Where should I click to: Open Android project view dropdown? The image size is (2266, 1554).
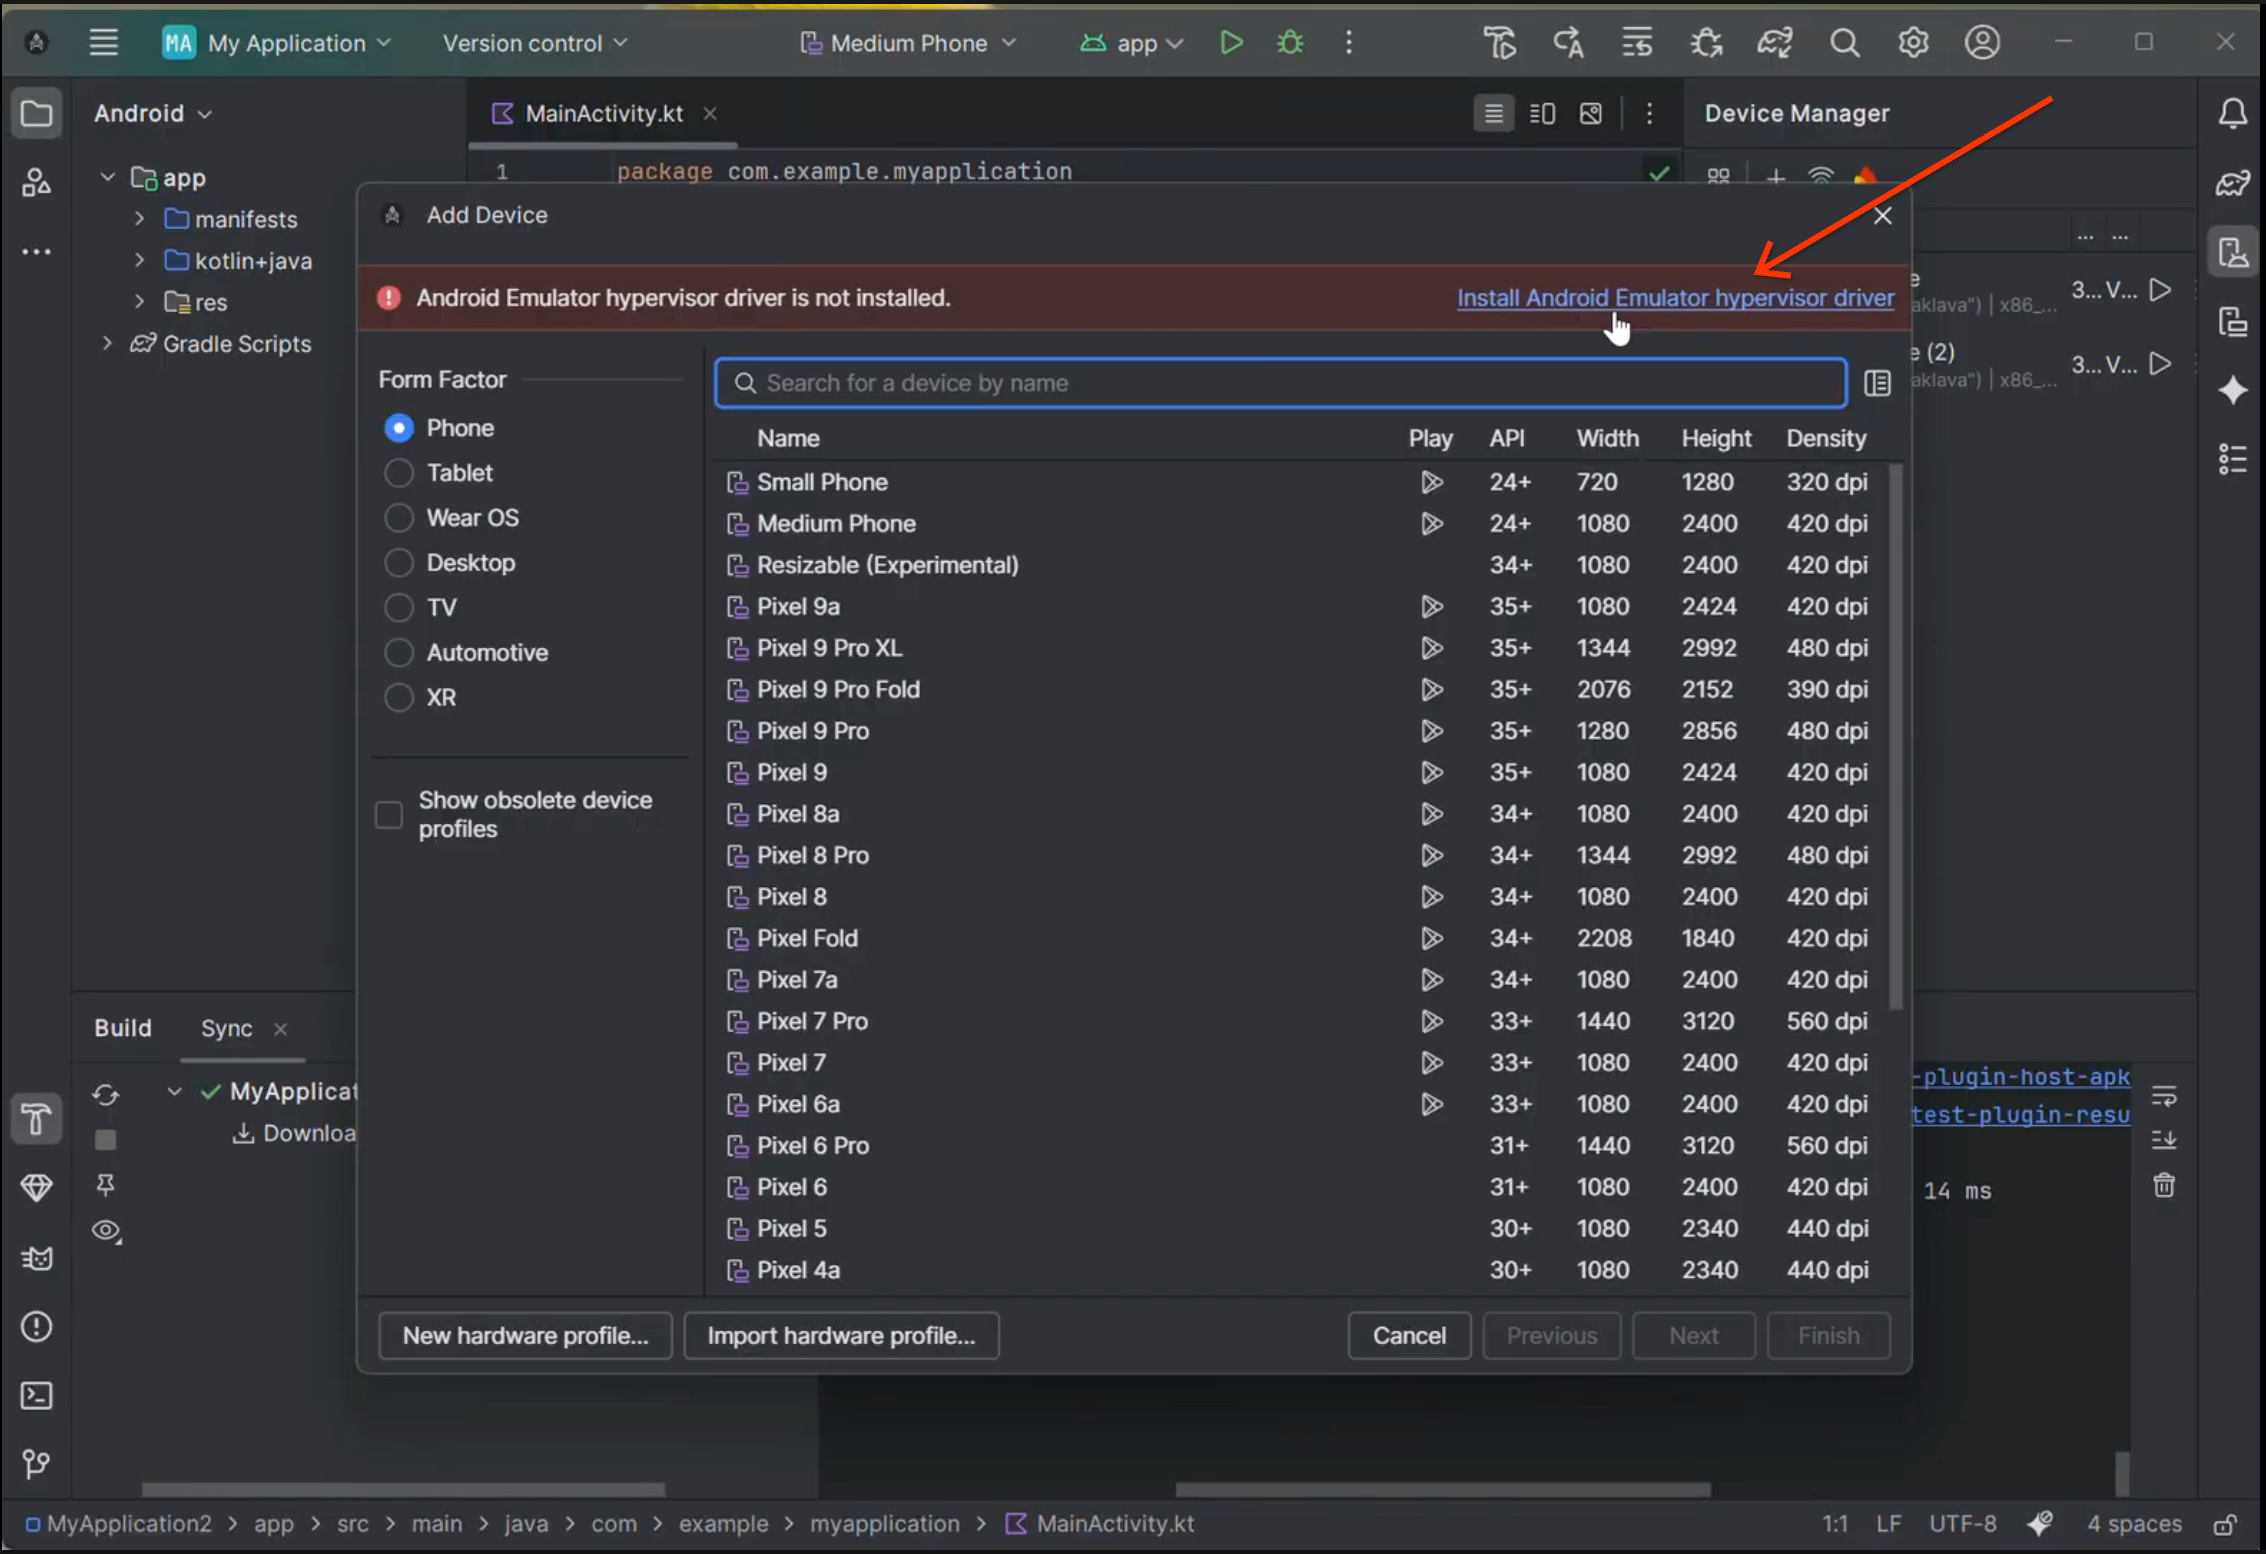click(153, 113)
